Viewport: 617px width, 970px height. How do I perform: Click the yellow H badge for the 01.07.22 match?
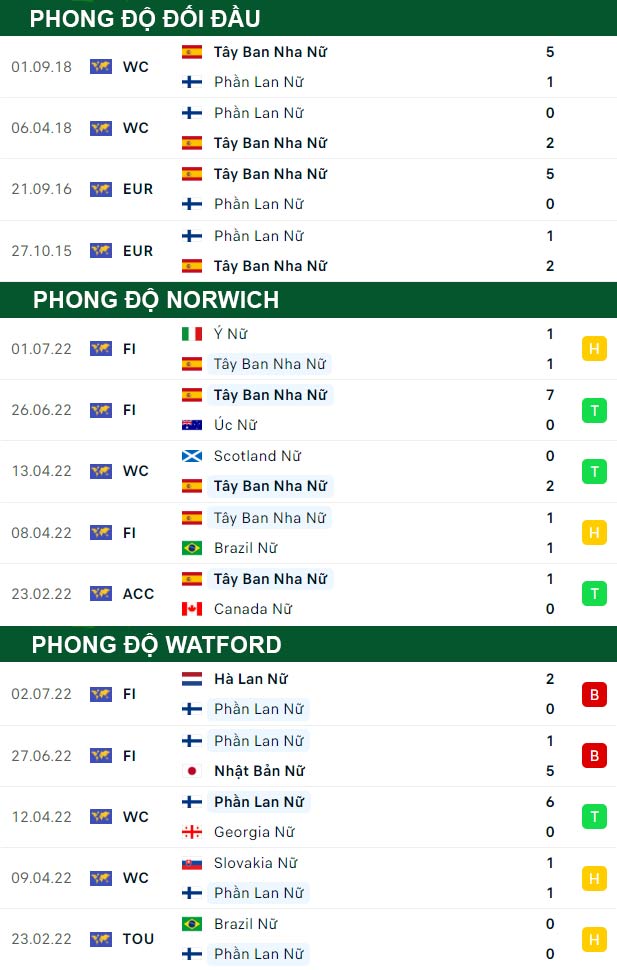click(594, 349)
